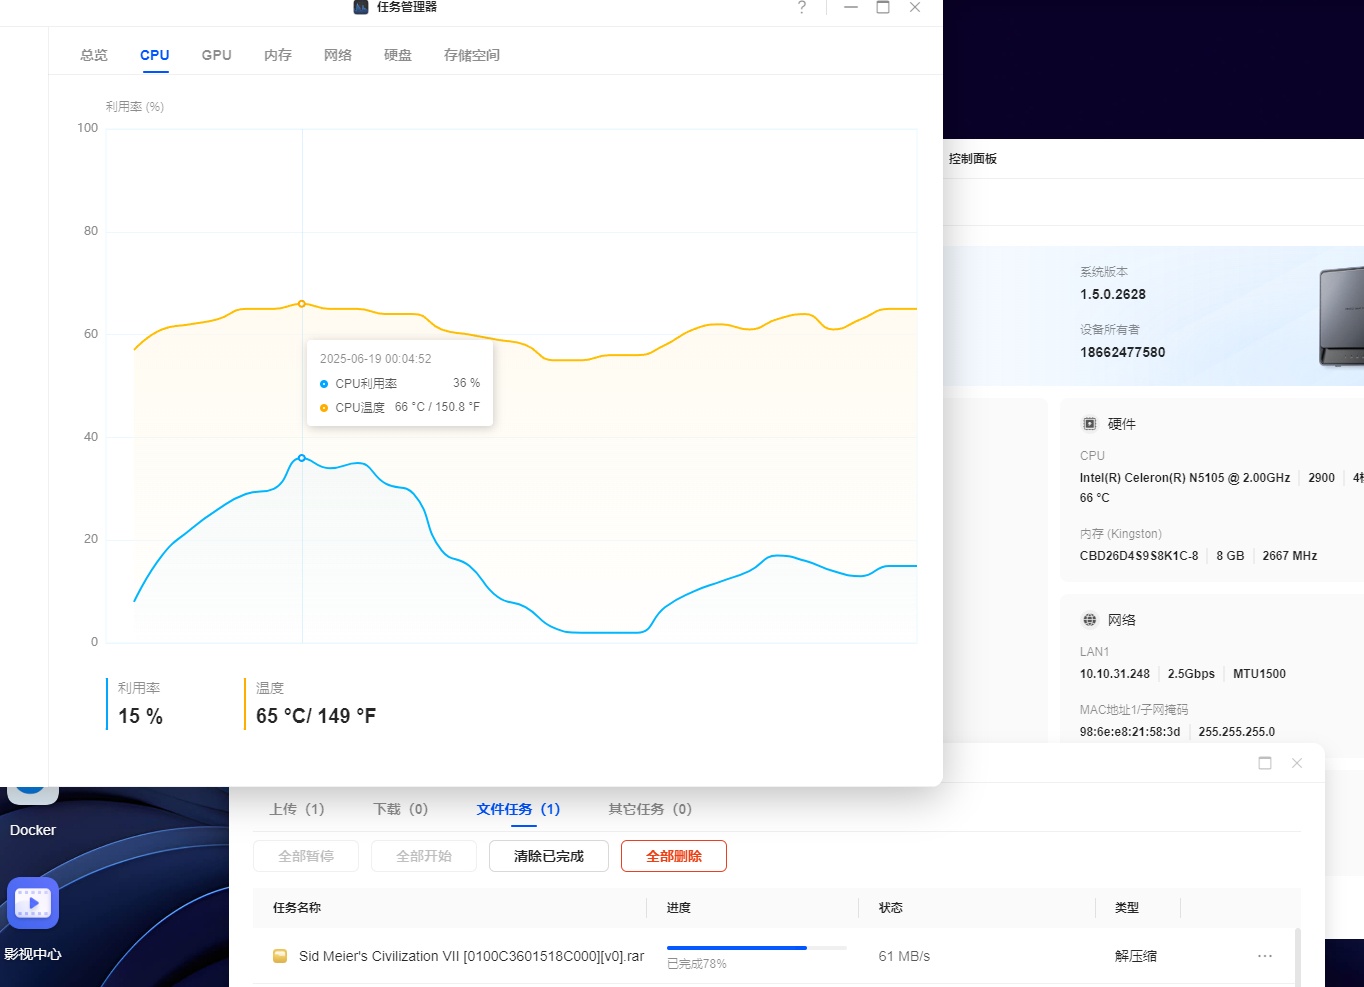Image resolution: width=1364 pixels, height=987 pixels.
Task: Click the CPU utilization data point on the blue line
Action: (x=302, y=458)
